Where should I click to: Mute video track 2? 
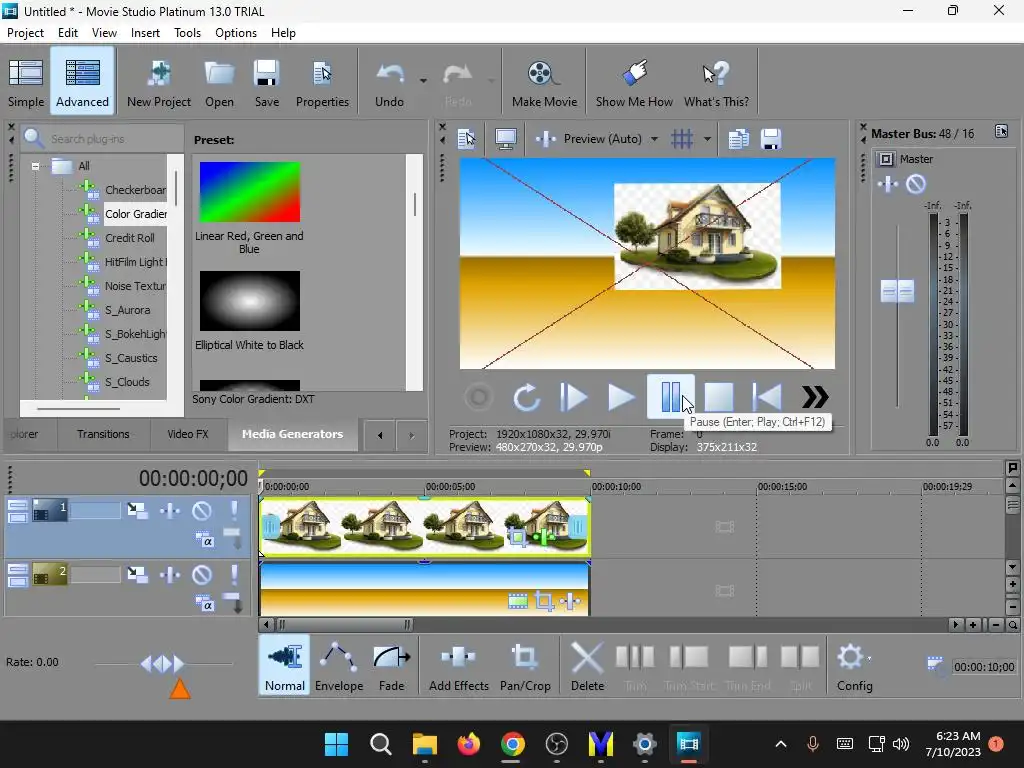202,575
